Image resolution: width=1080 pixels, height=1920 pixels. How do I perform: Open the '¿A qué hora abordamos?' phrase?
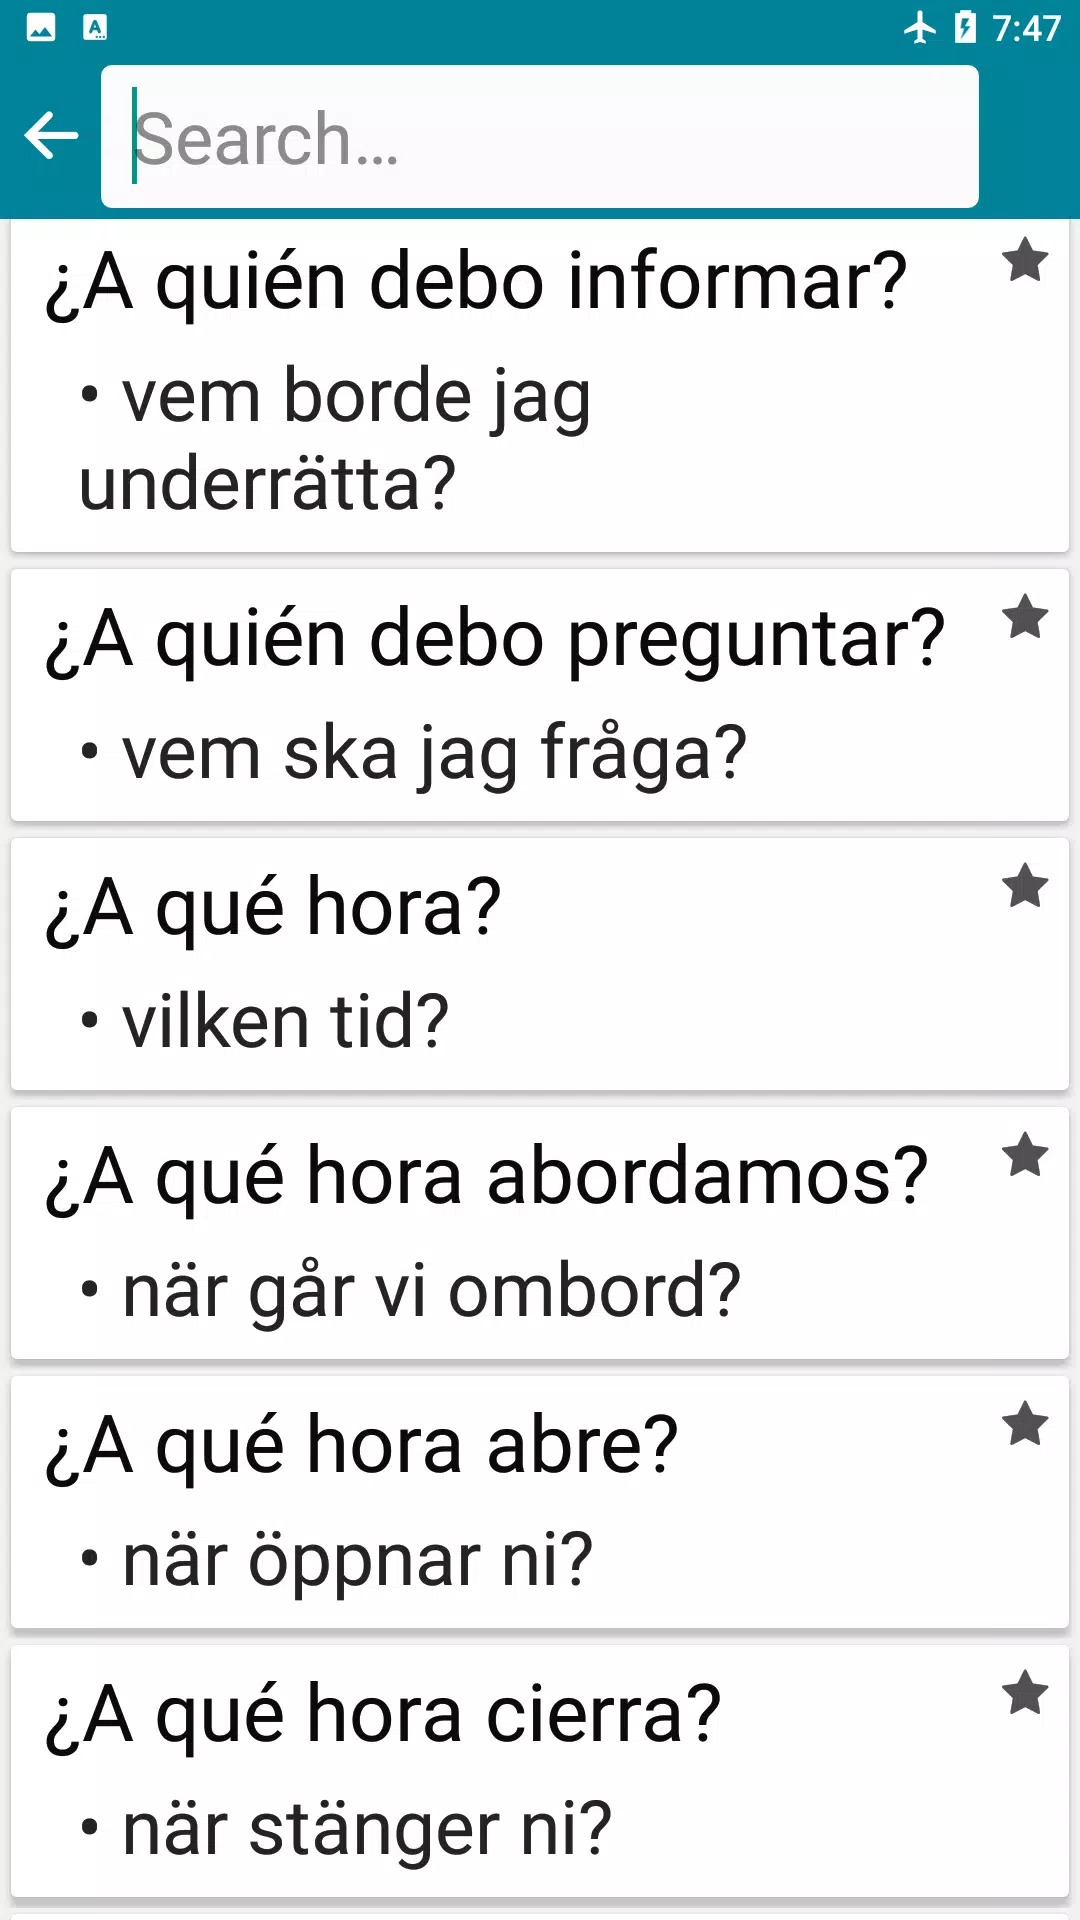(x=487, y=1177)
